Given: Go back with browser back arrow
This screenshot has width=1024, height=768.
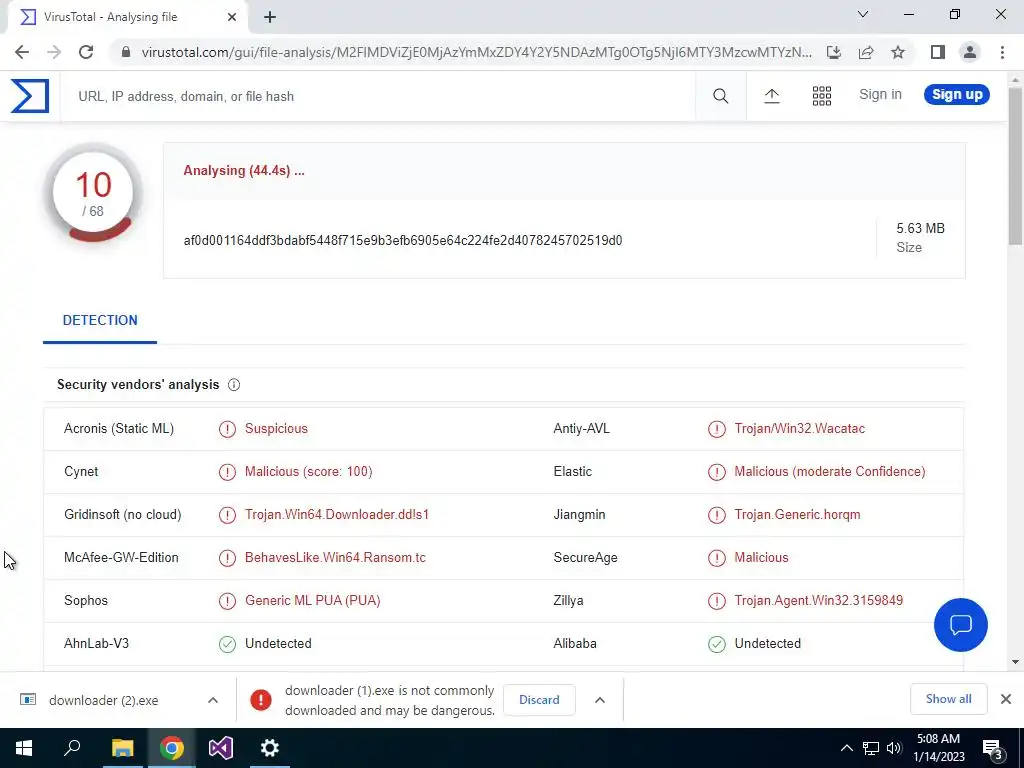Looking at the screenshot, I should tap(22, 52).
